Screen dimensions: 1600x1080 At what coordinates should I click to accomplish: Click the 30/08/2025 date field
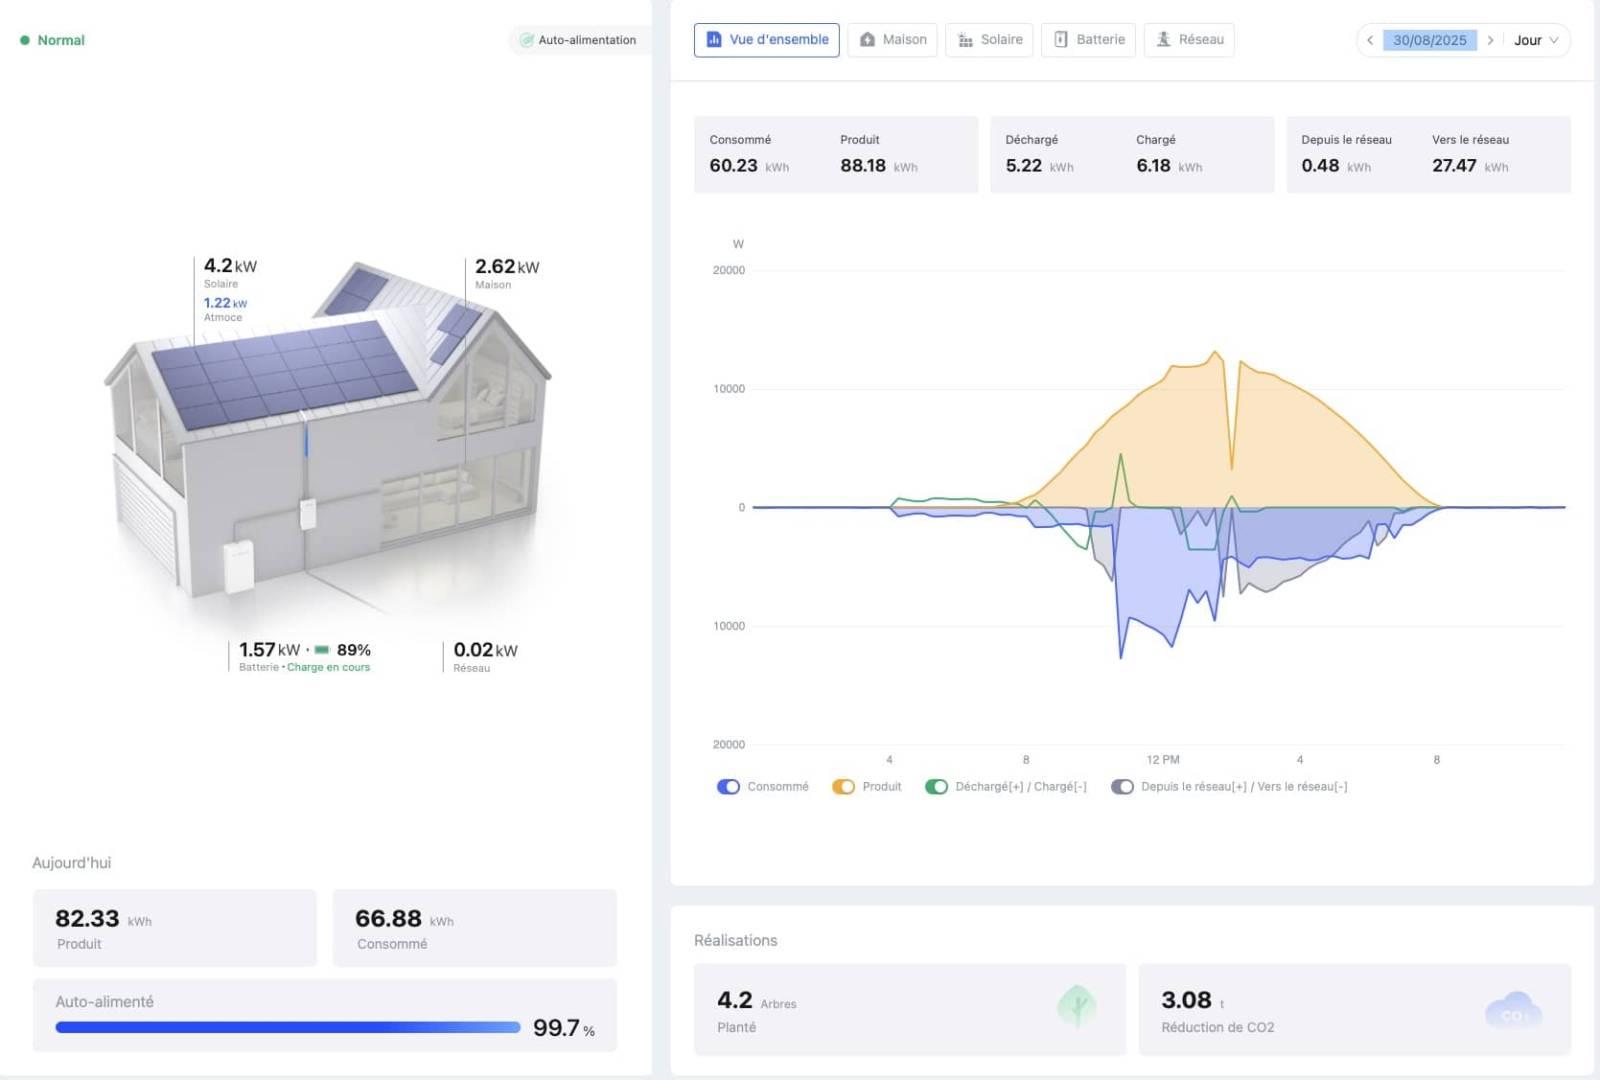[x=1429, y=40]
